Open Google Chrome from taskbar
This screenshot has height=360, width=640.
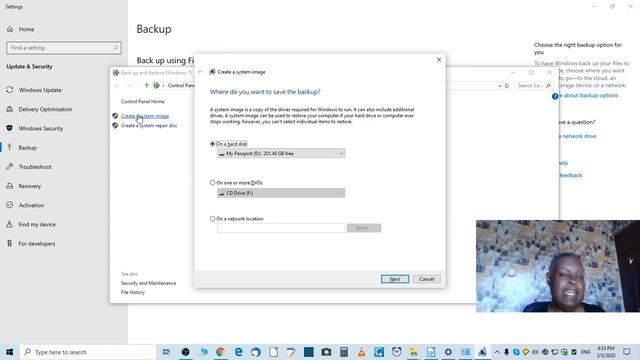pyautogui.click(x=220, y=352)
